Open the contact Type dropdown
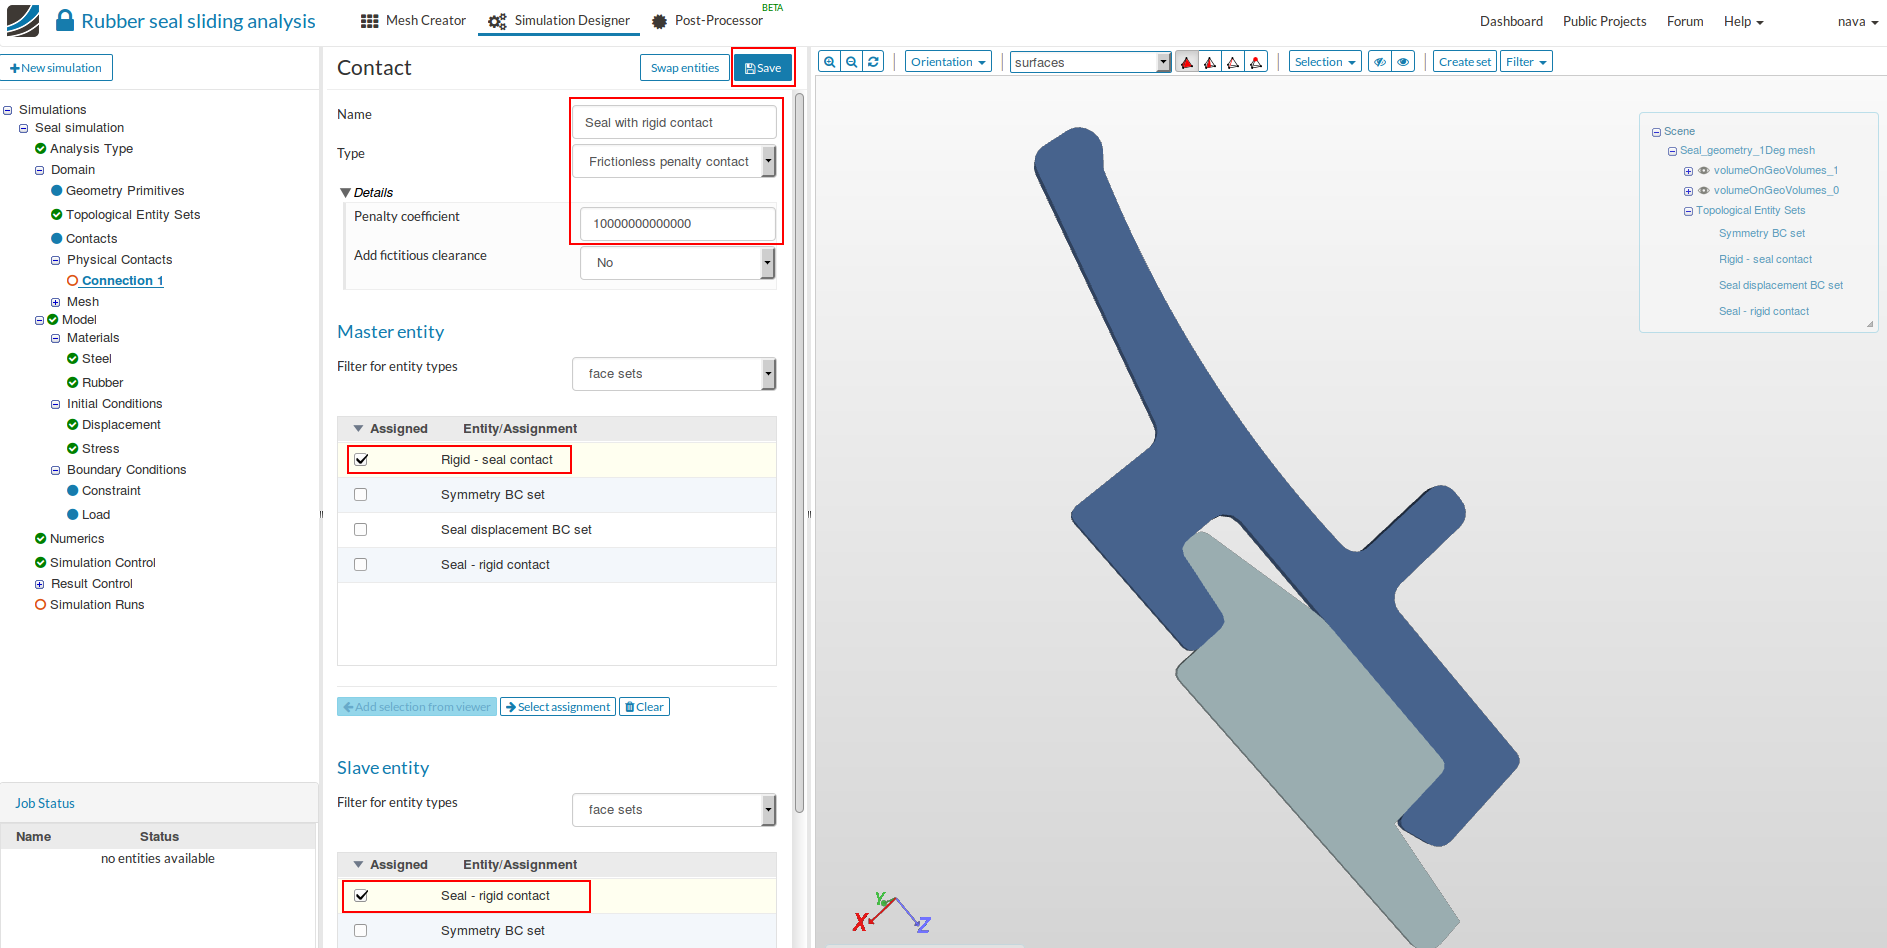This screenshot has height=948, width=1887. 675,162
